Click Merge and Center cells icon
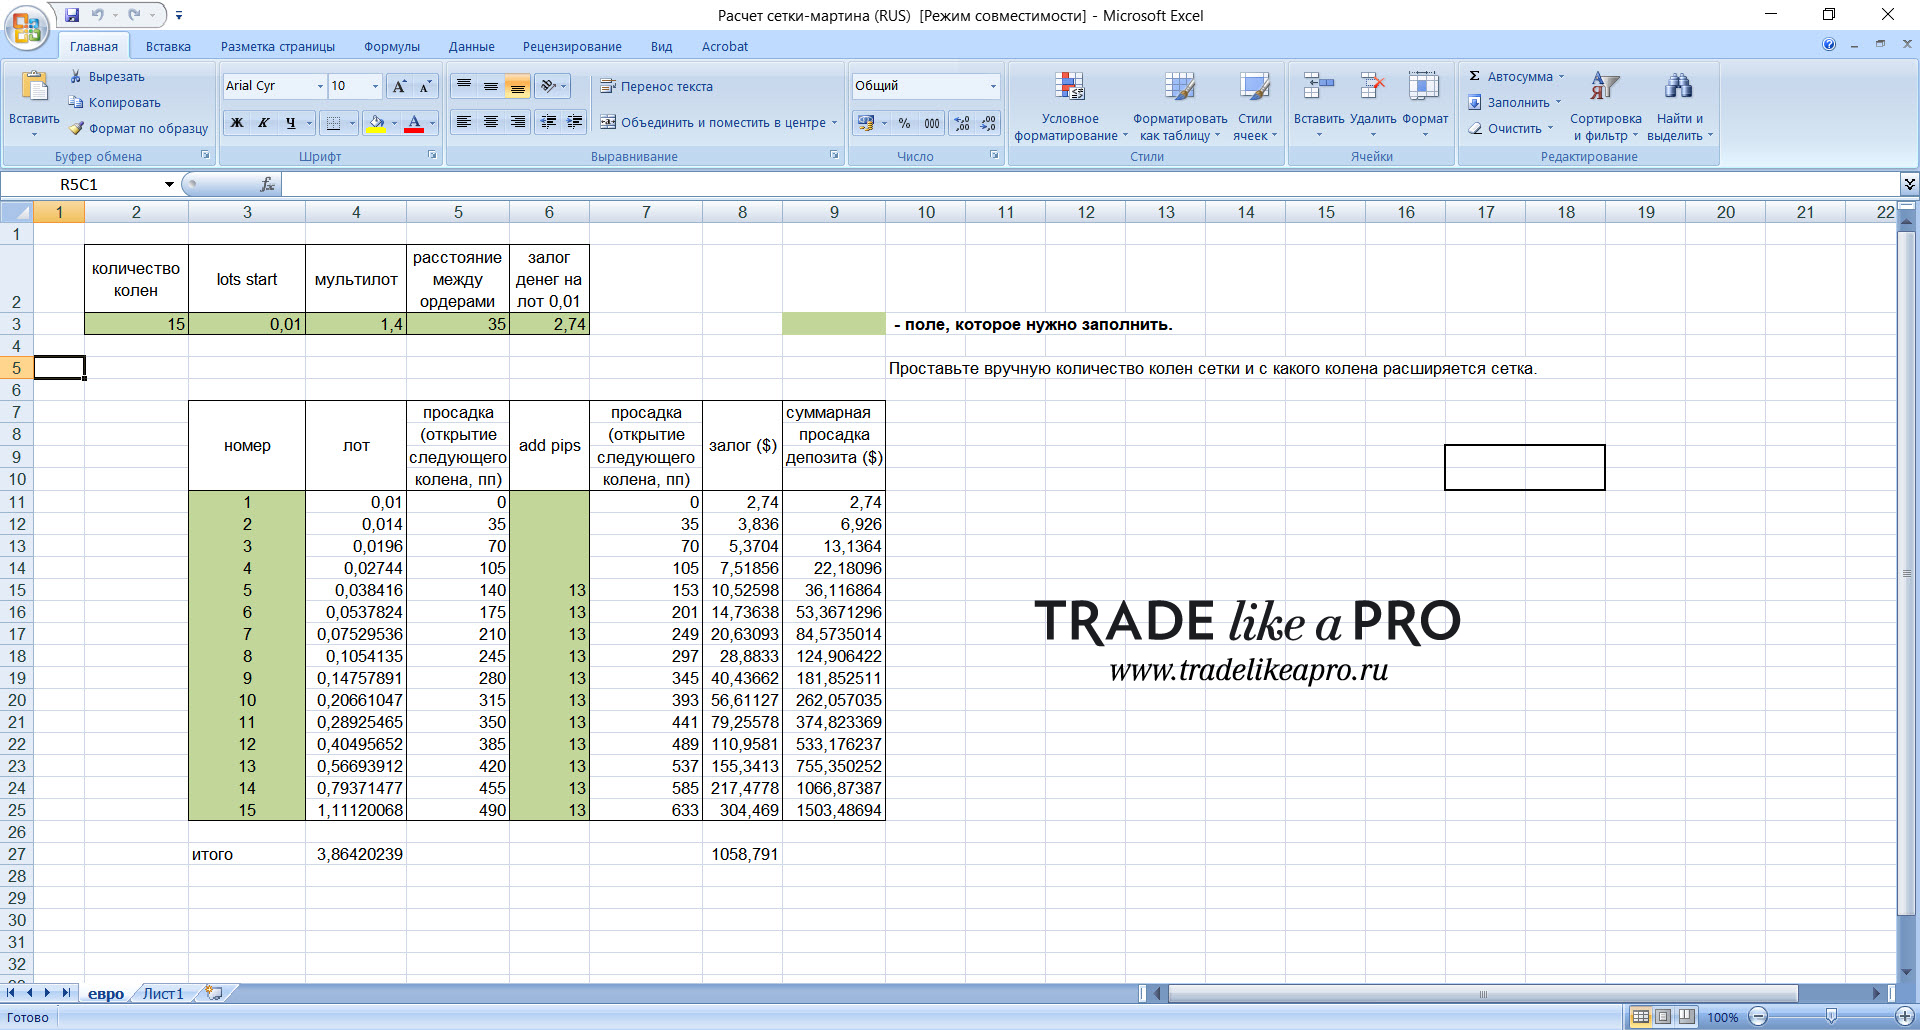 pos(608,122)
